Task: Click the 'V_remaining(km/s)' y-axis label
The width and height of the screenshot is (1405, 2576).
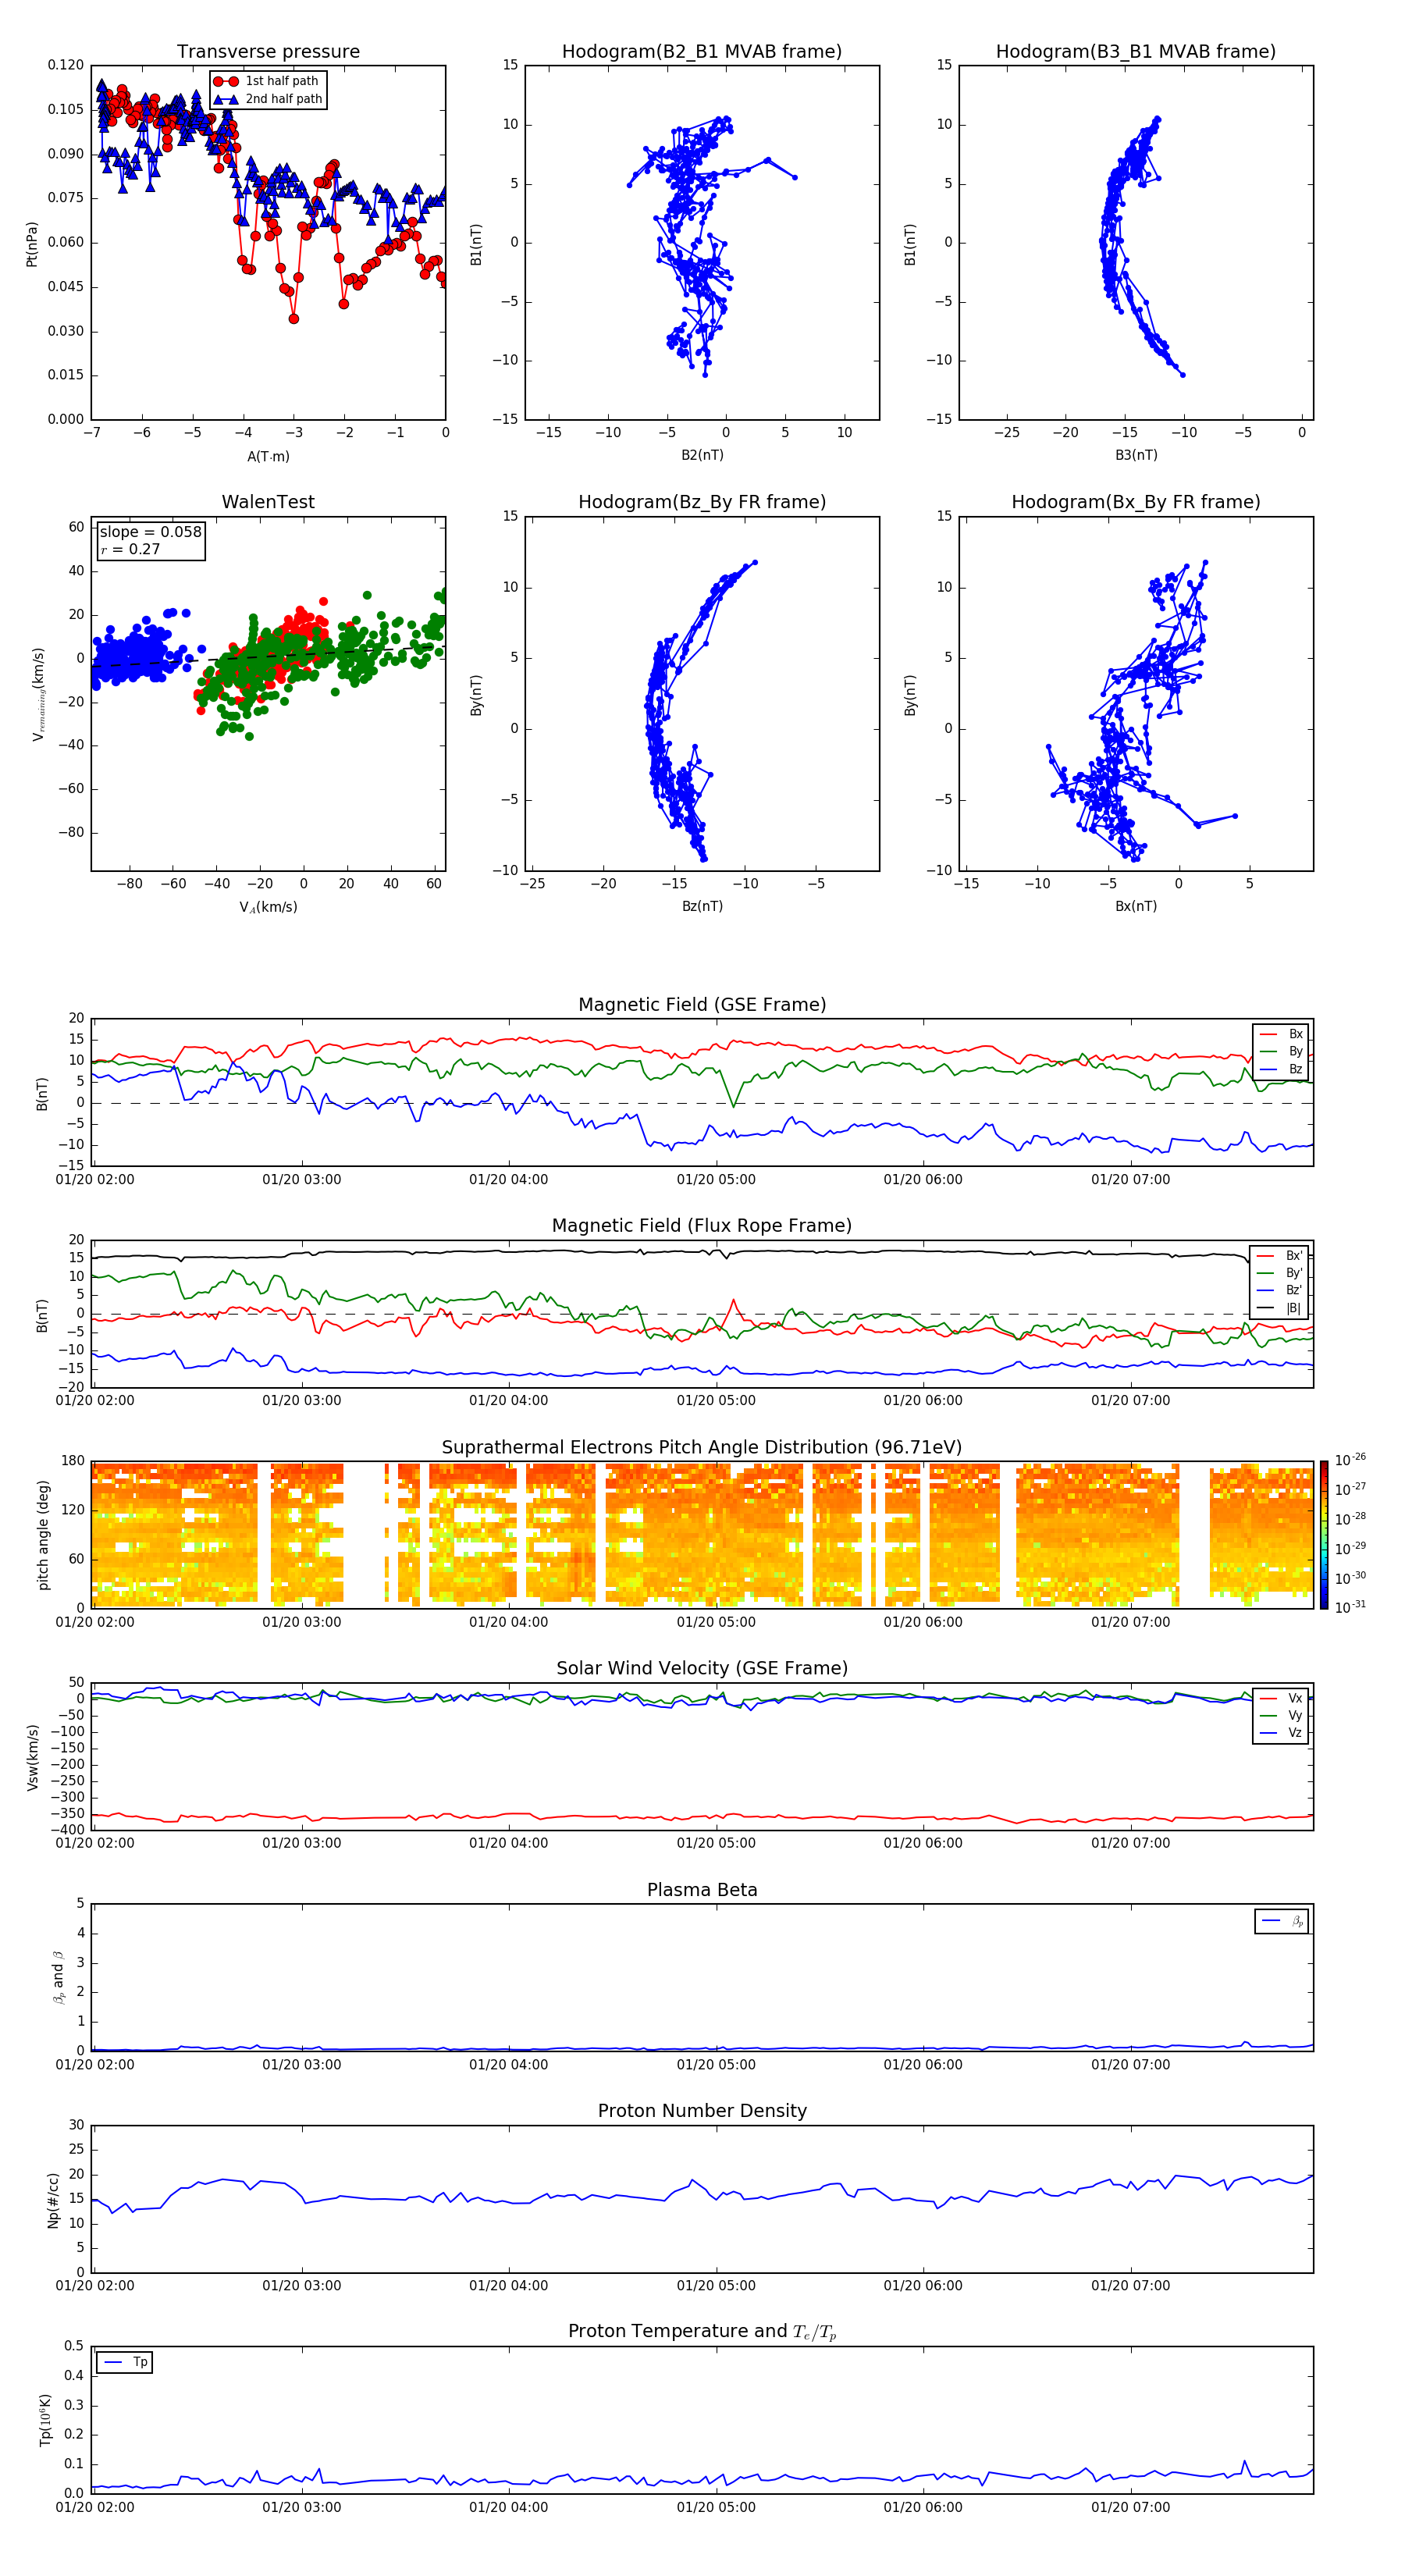Action: 38,694
